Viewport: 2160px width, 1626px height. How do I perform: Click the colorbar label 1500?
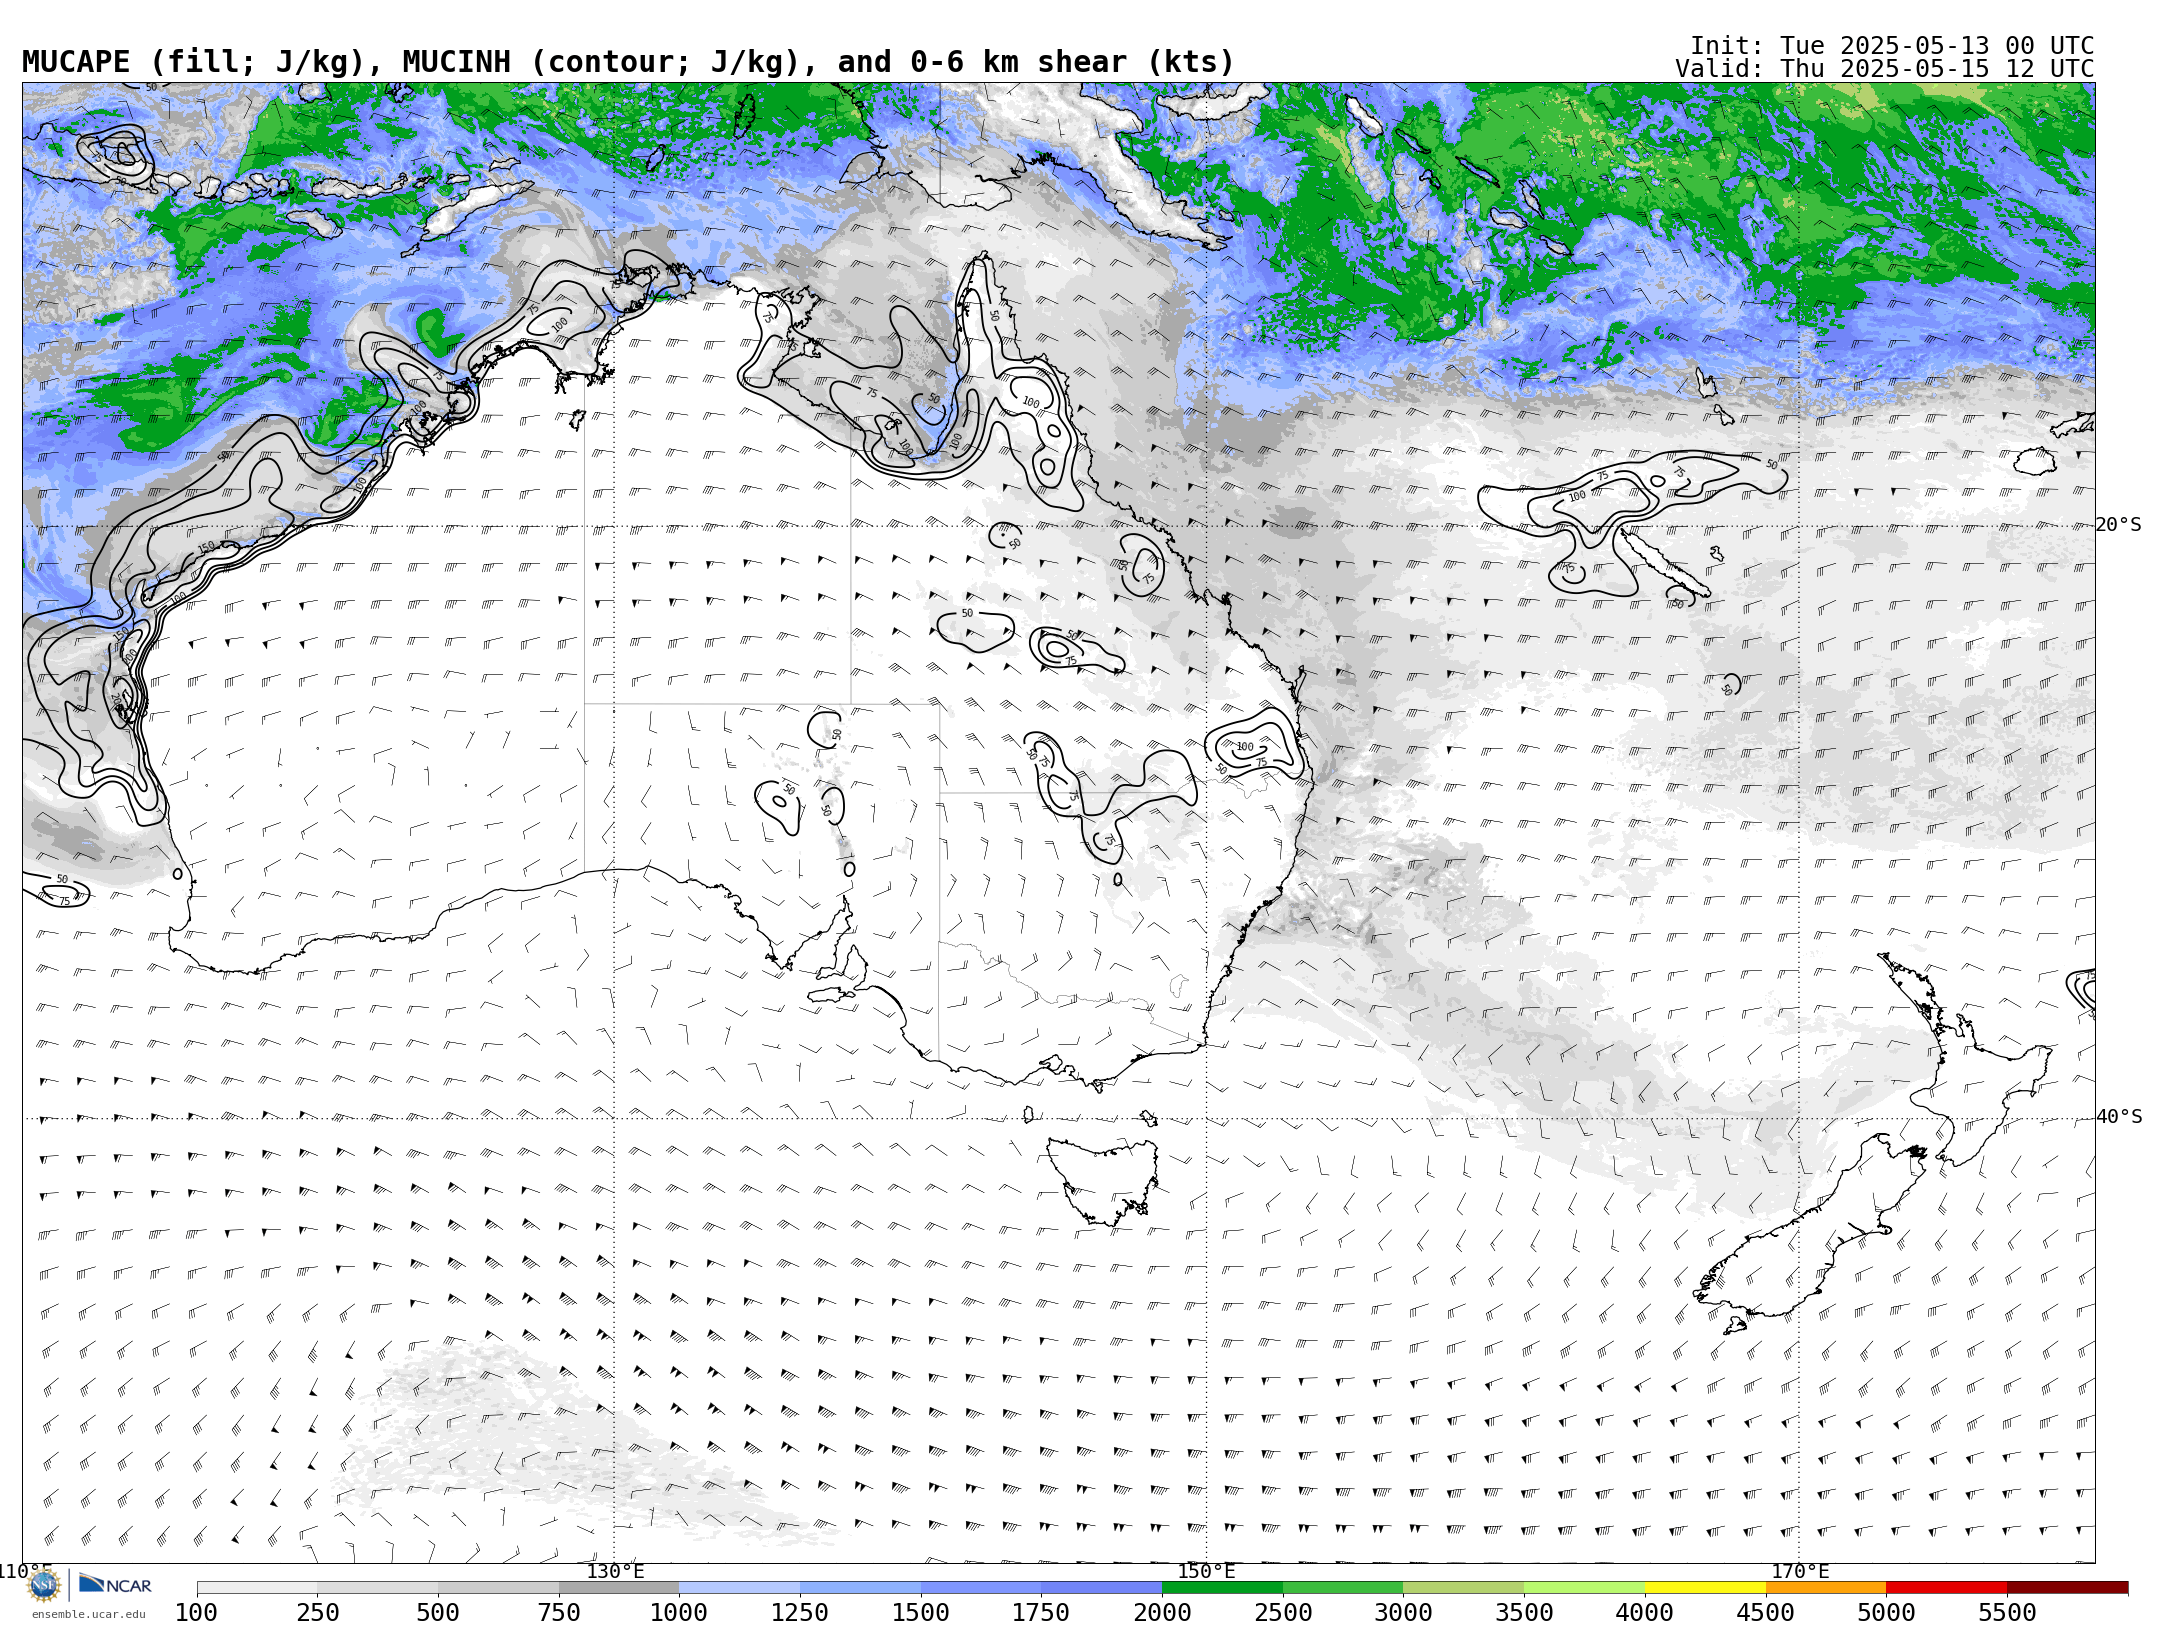(x=921, y=1613)
